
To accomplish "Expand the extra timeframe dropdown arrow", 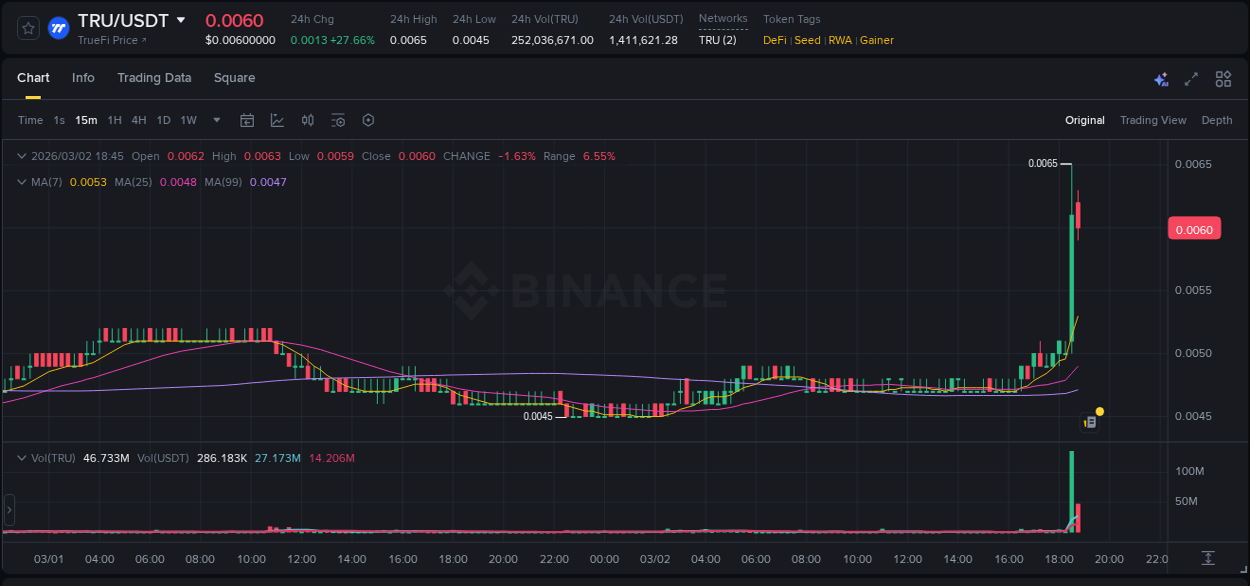I will point(215,120).
